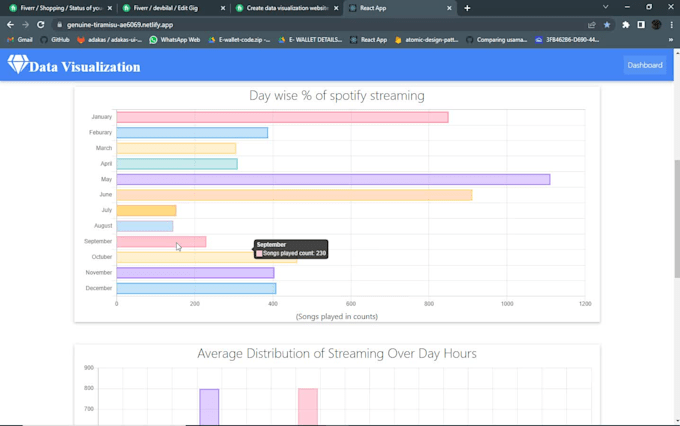Open E-wallet-code.zip bookmark
This screenshot has height=426, width=680.
coord(239,39)
